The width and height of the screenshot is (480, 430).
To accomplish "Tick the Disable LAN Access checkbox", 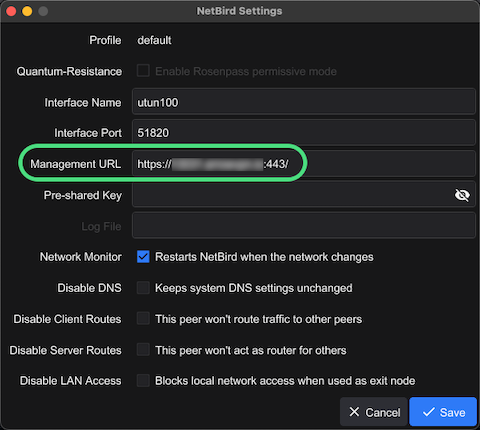I will tap(143, 381).
